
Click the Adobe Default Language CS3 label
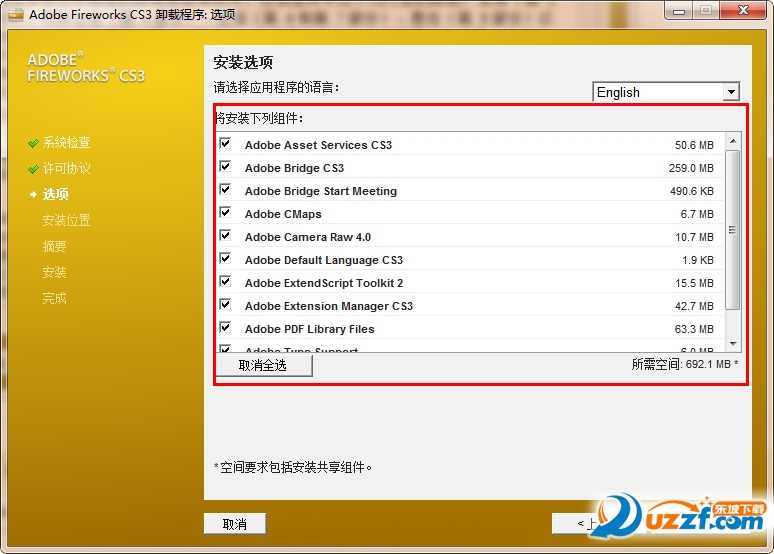[324, 260]
